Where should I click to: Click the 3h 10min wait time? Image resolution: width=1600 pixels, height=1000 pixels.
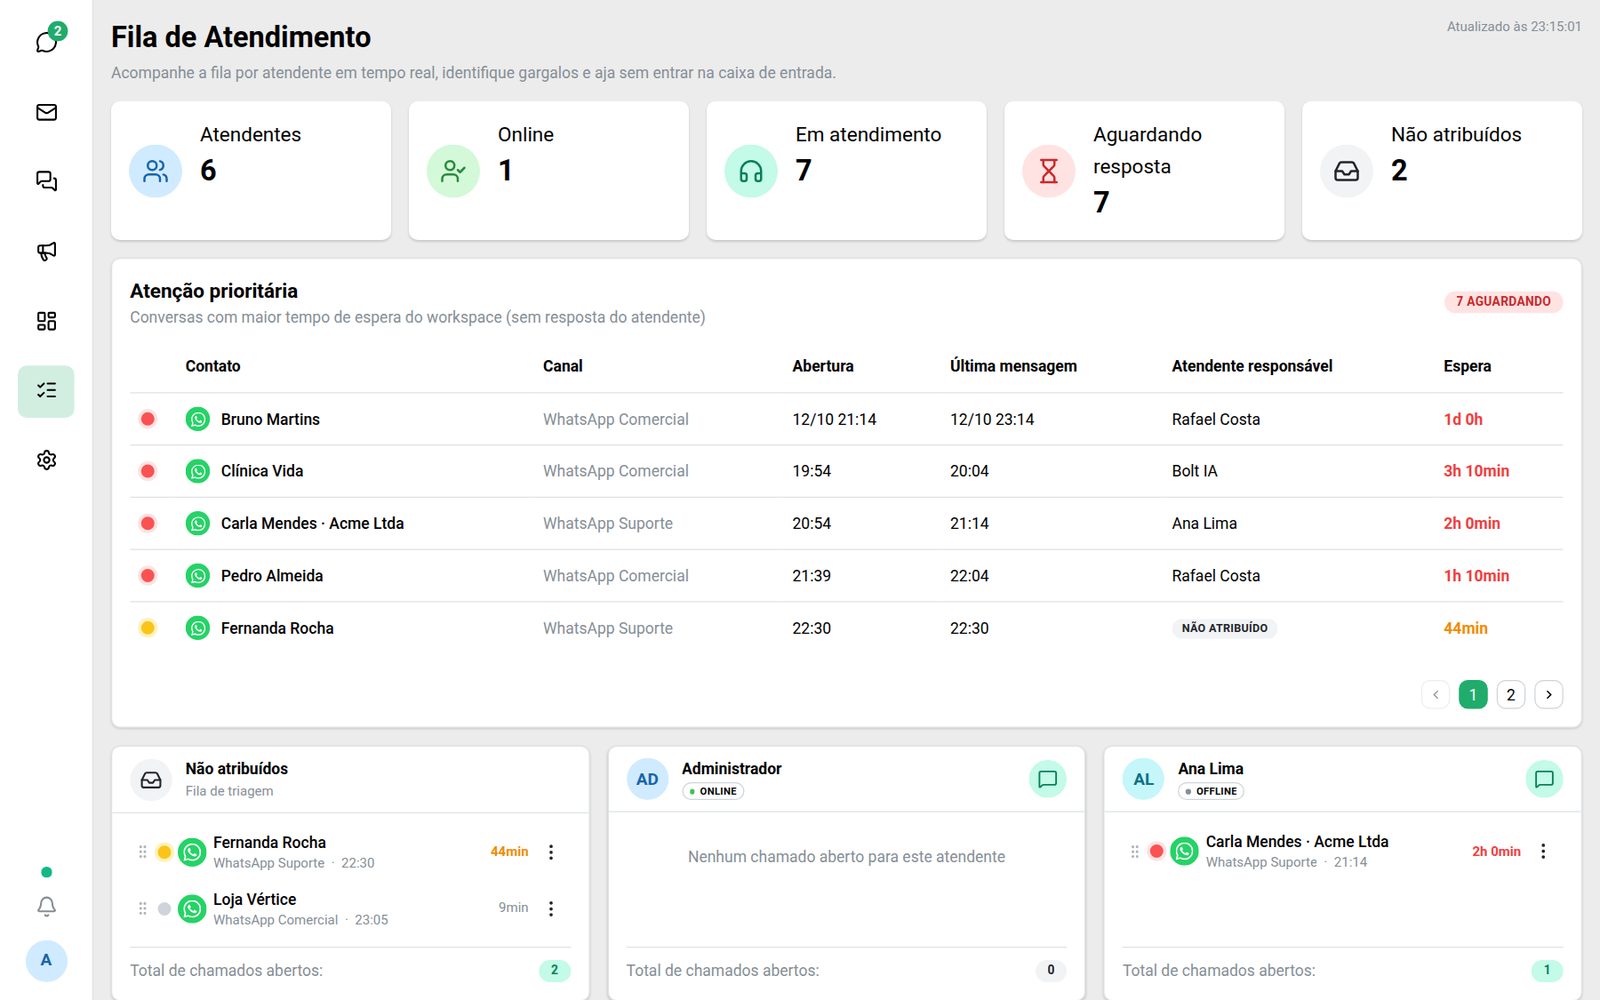coord(1476,471)
